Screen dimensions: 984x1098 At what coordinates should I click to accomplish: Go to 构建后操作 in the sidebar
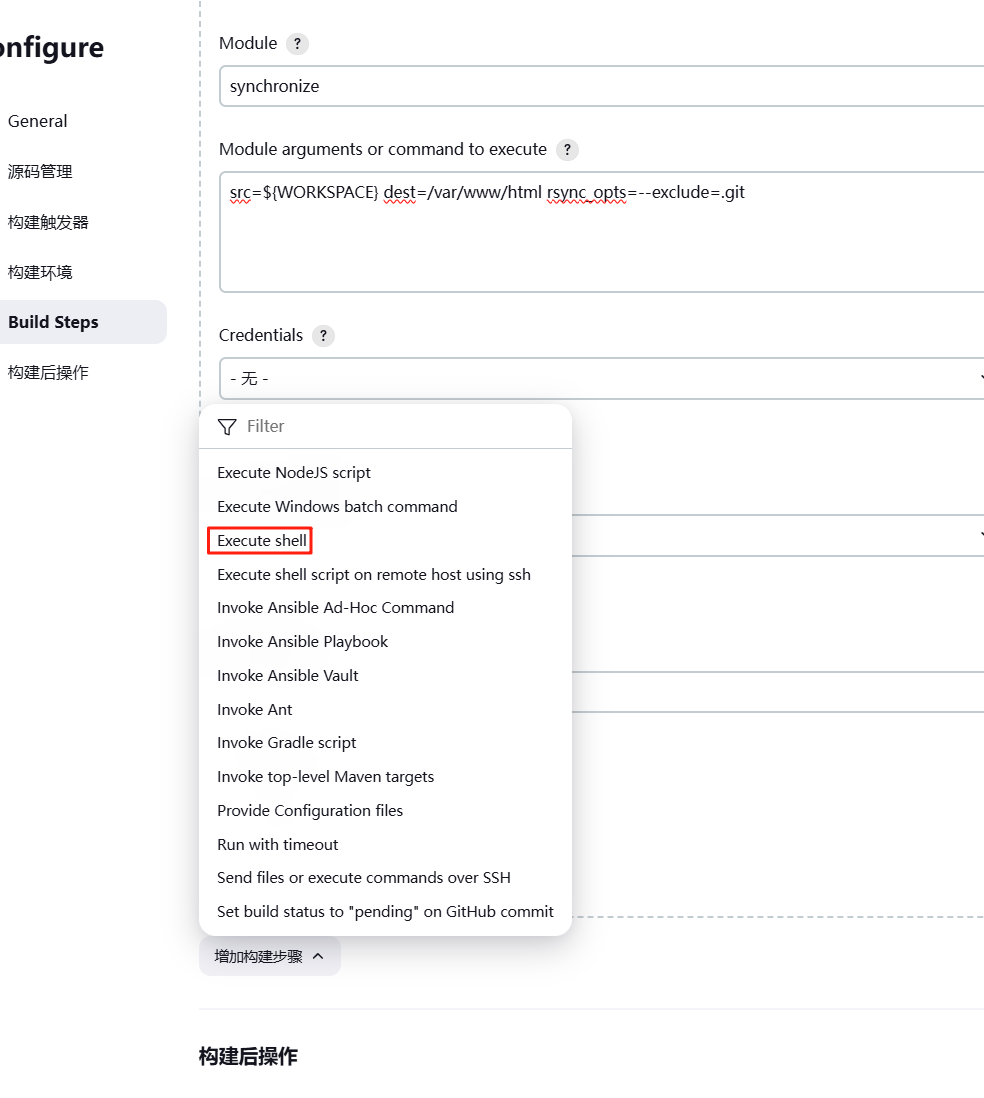coord(48,373)
